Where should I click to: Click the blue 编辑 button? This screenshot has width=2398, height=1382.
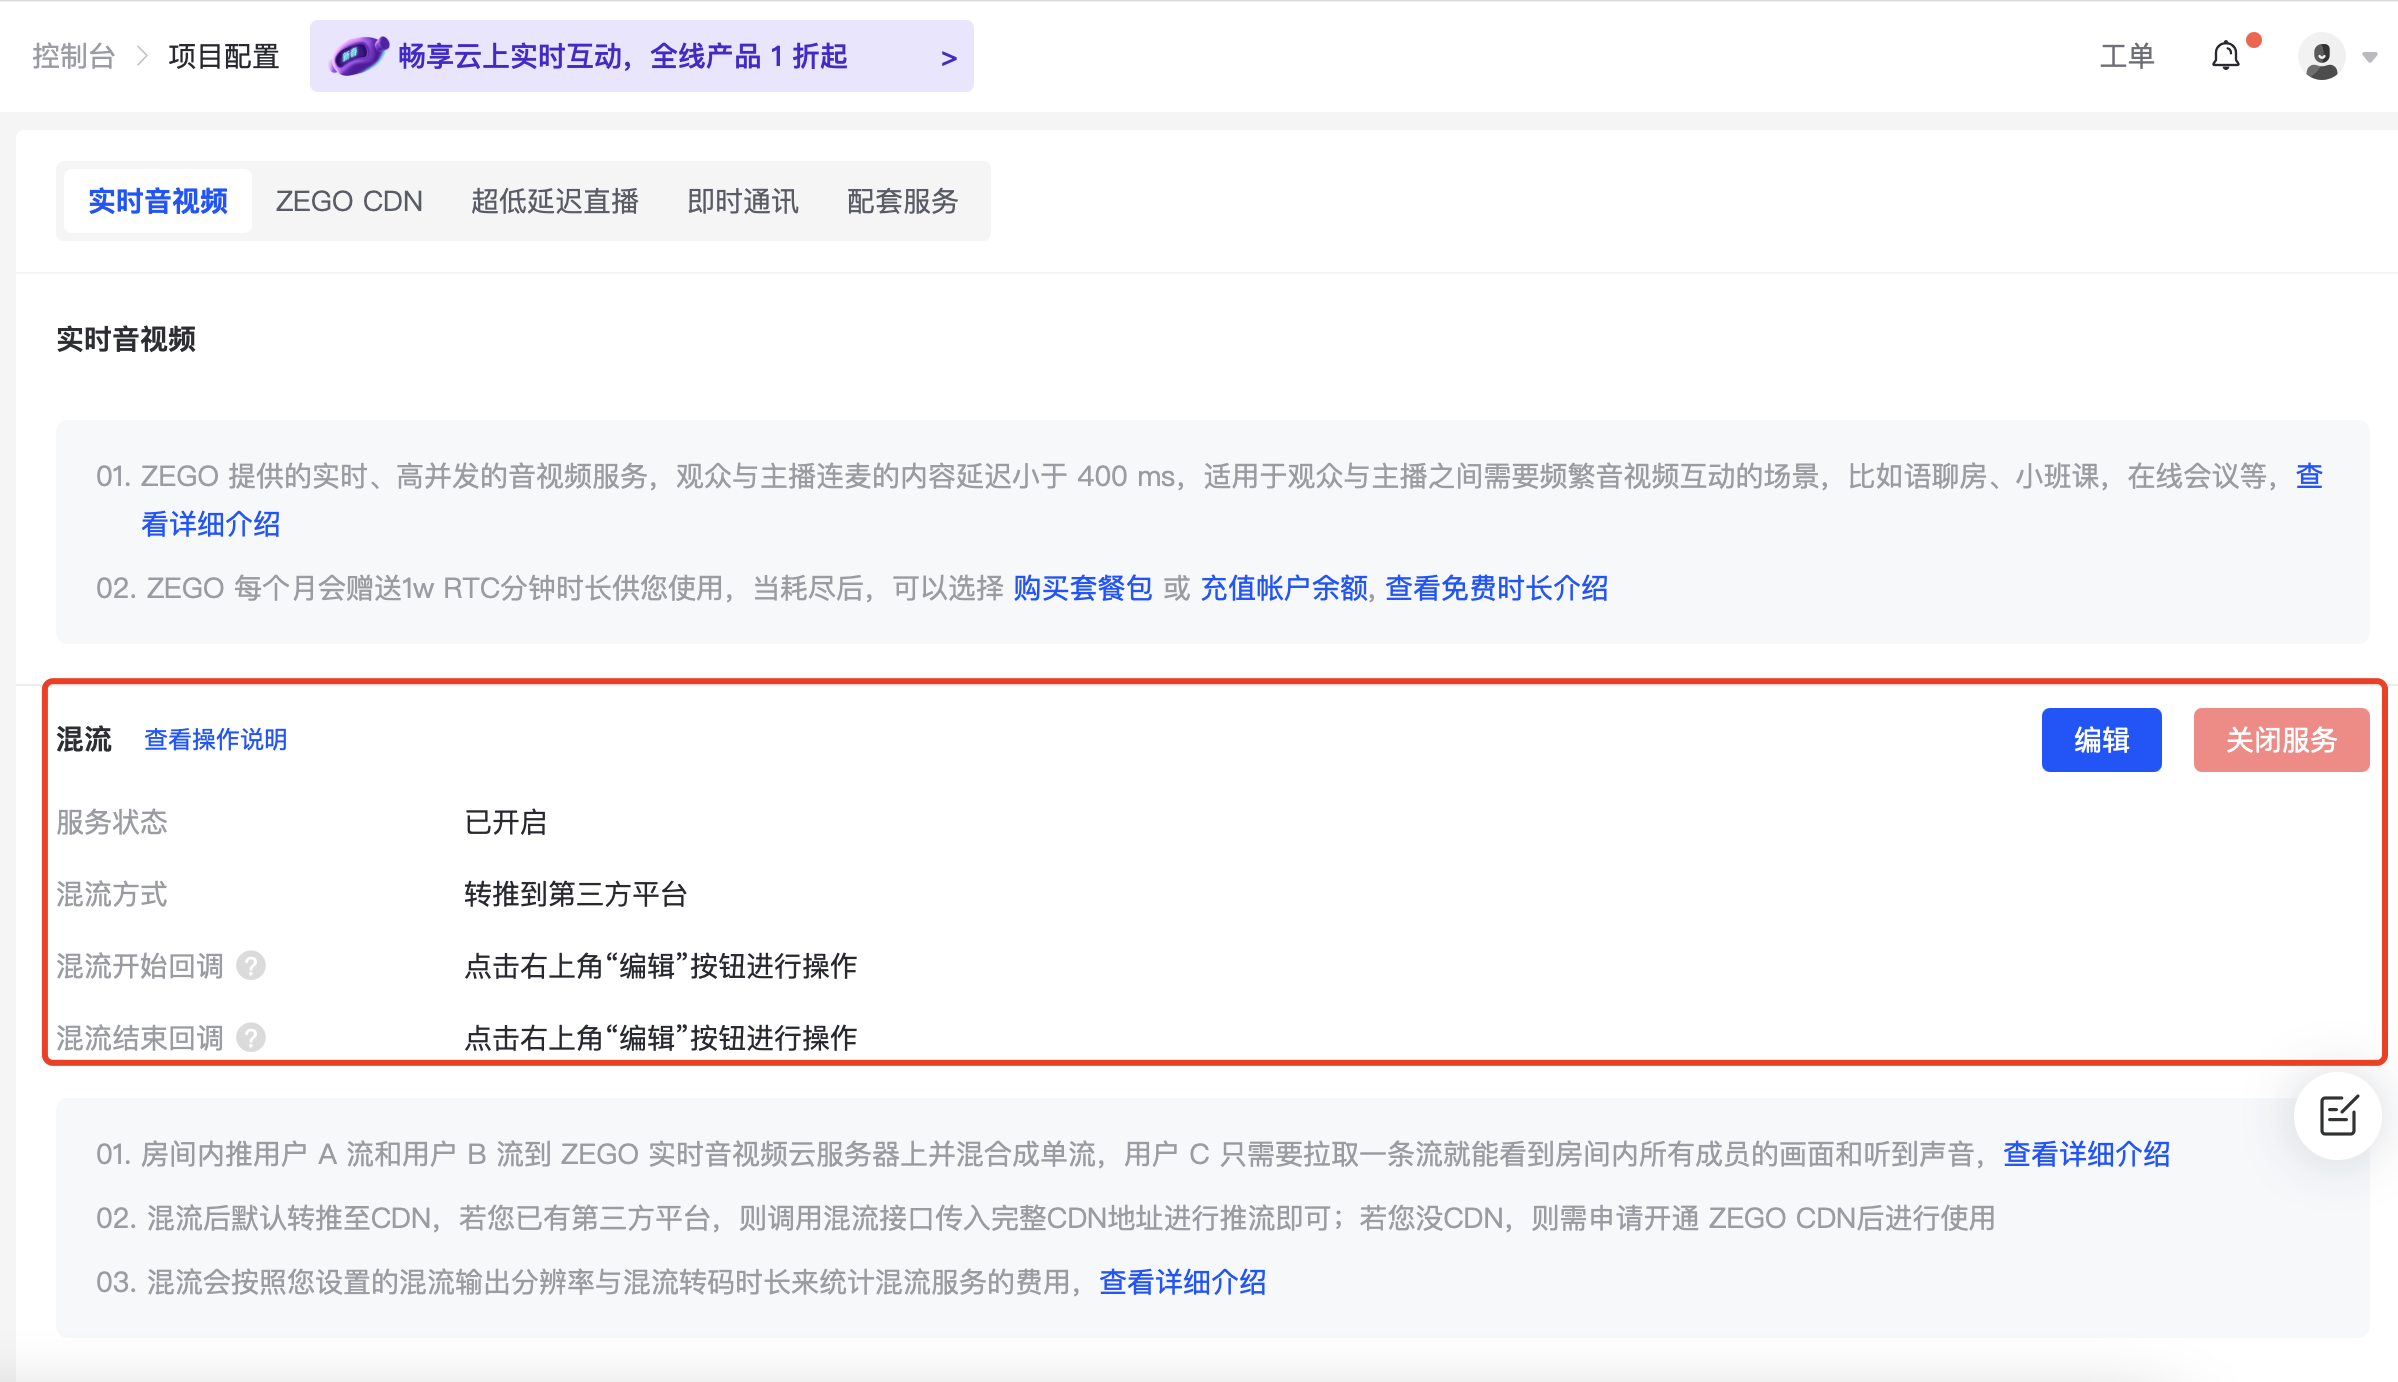click(x=2102, y=740)
